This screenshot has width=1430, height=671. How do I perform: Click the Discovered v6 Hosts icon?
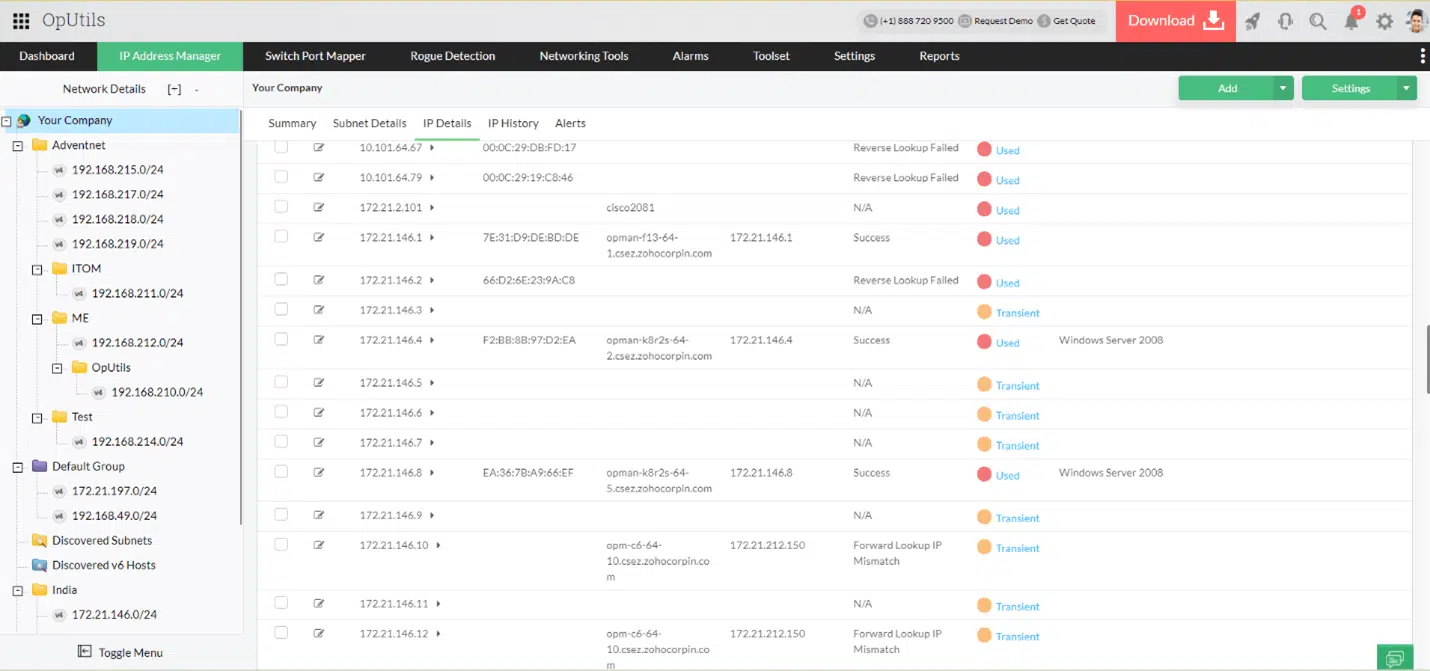point(39,565)
